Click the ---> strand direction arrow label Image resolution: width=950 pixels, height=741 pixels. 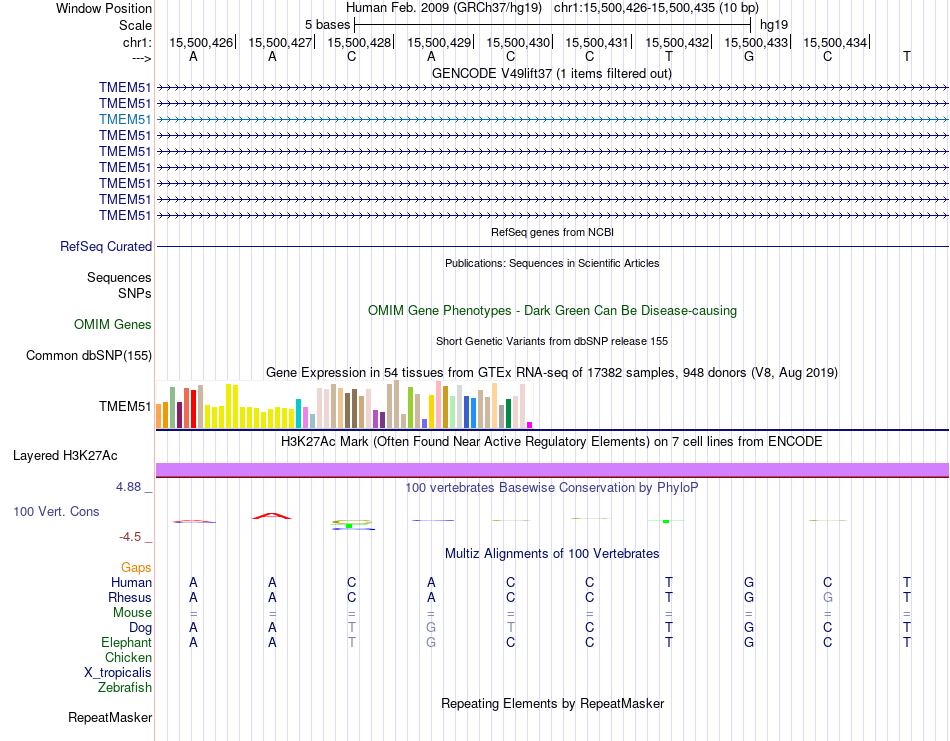click(x=141, y=58)
